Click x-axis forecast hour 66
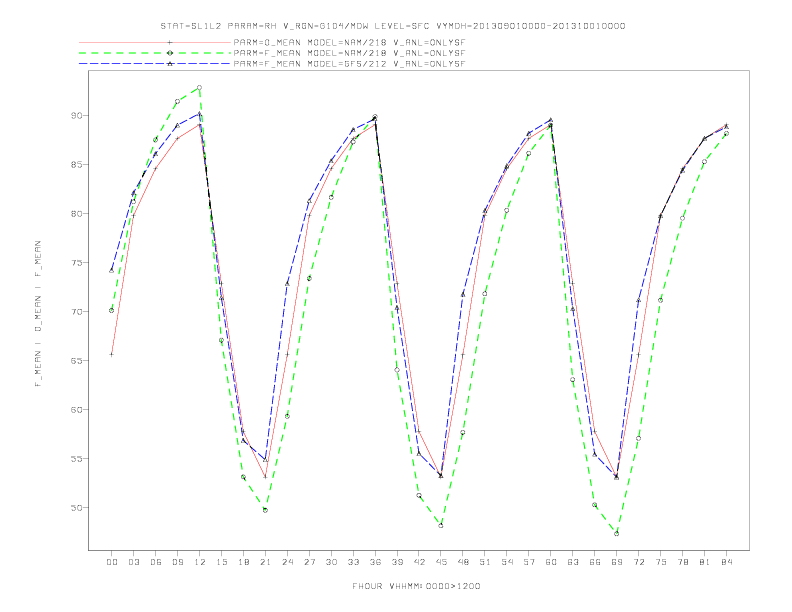Viewport: 792px width, 612px height. (x=595, y=562)
